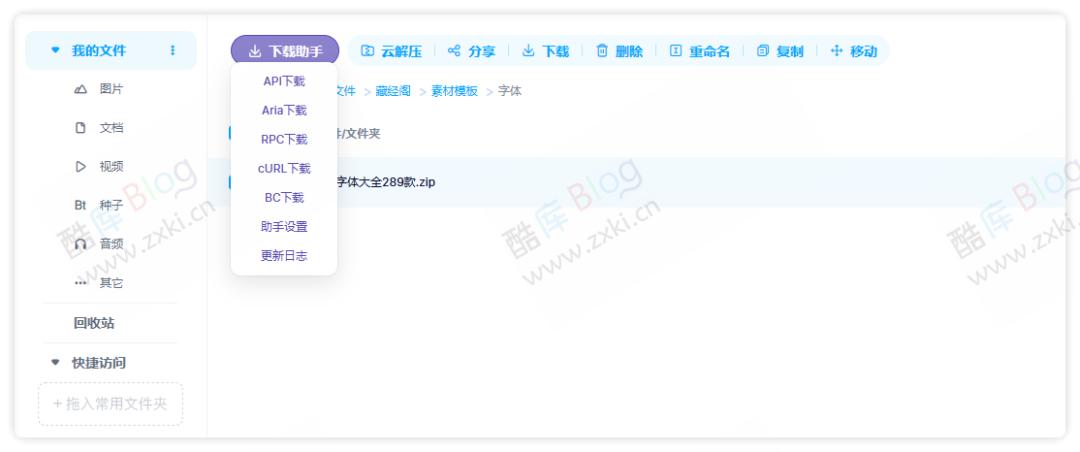Select the file 字体大全289款.zip
This screenshot has width=1080, height=452.
click(384, 183)
